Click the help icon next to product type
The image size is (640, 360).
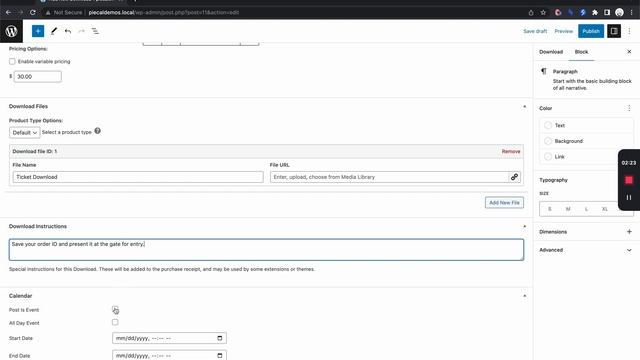[98, 131]
